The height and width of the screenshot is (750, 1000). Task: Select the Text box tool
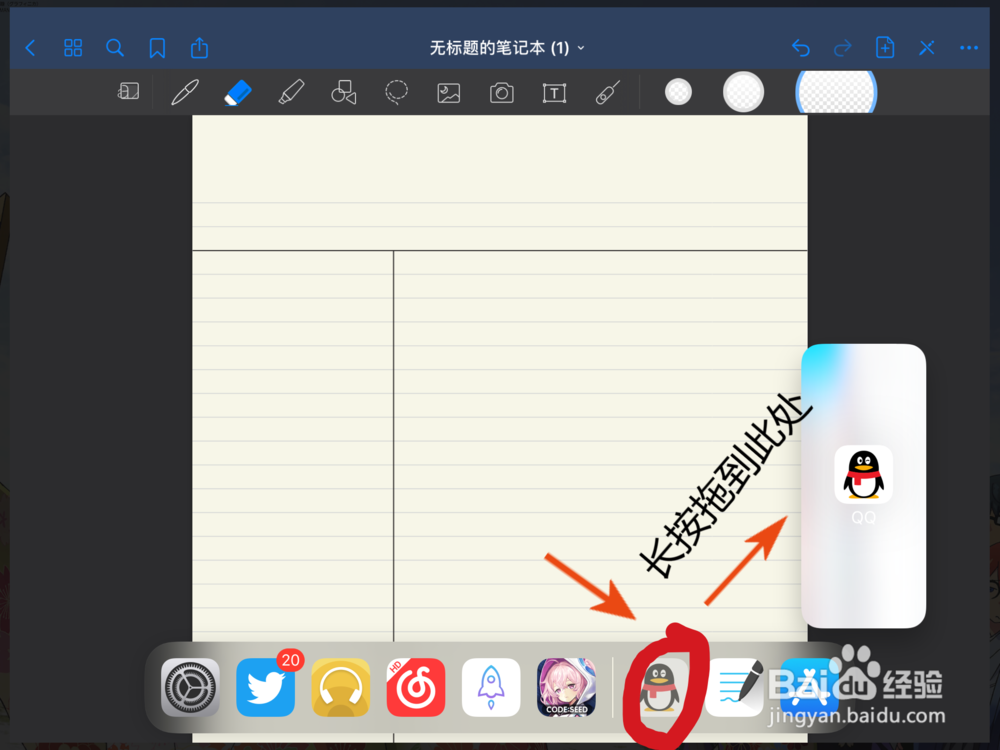pyautogui.click(x=554, y=93)
